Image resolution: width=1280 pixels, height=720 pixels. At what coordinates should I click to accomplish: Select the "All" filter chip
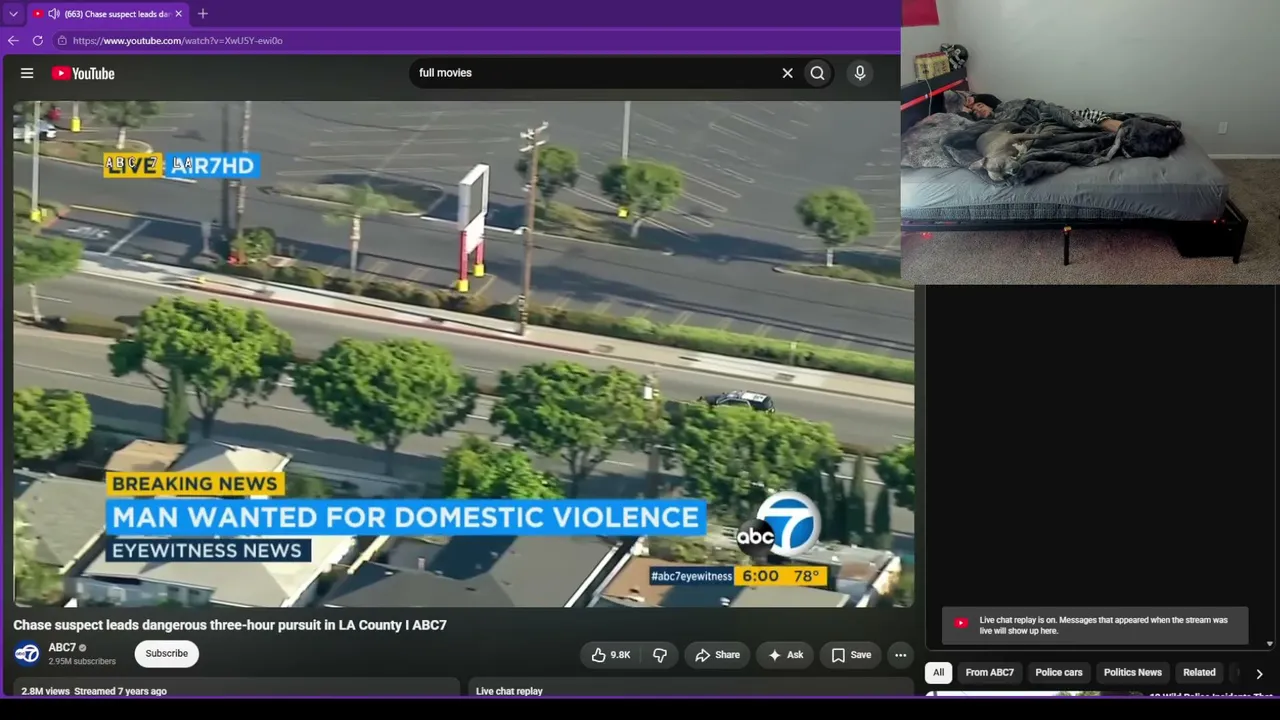939,673
